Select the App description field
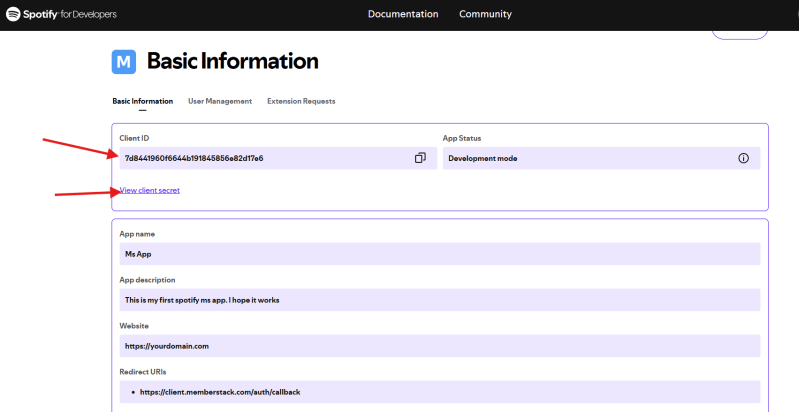The width and height of the screenshot is (799, 412). (x=440, y=300)
